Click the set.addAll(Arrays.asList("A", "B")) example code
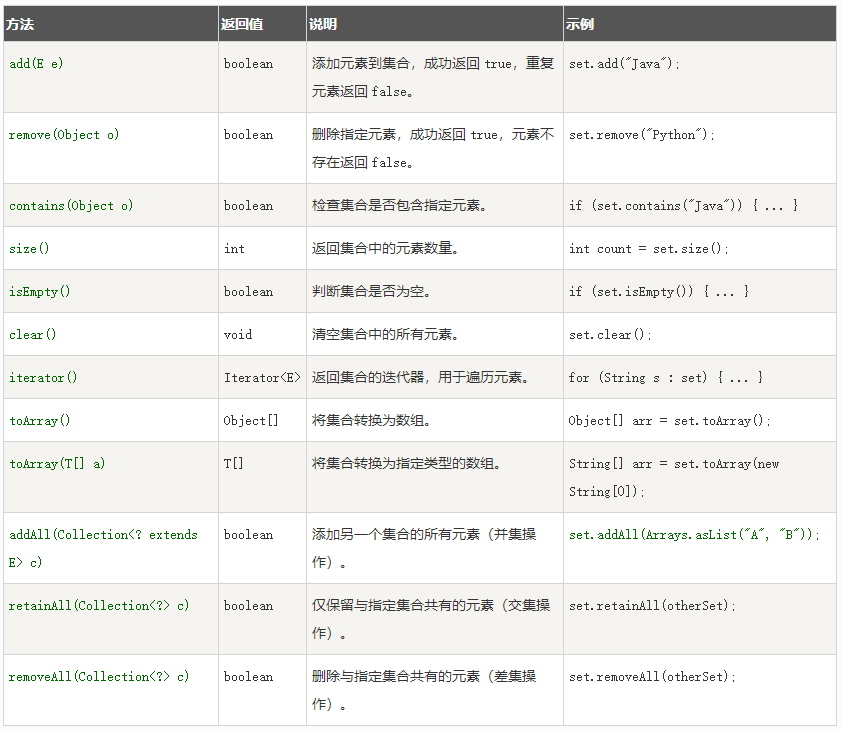 click(x=694, y=534)
